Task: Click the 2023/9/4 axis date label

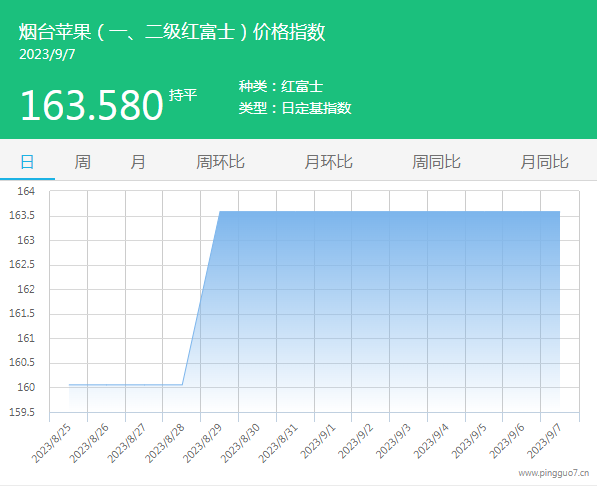Action: (x=431, y=442)
